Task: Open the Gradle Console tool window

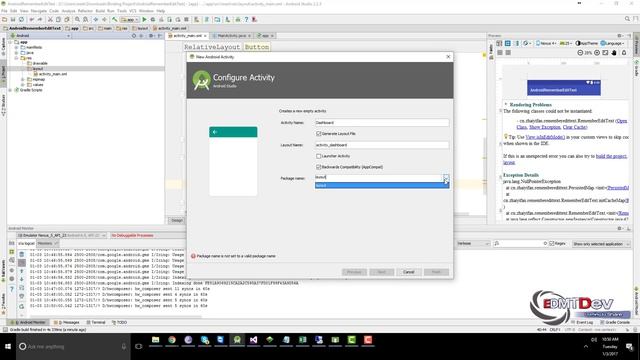Action: click(615, 322)
